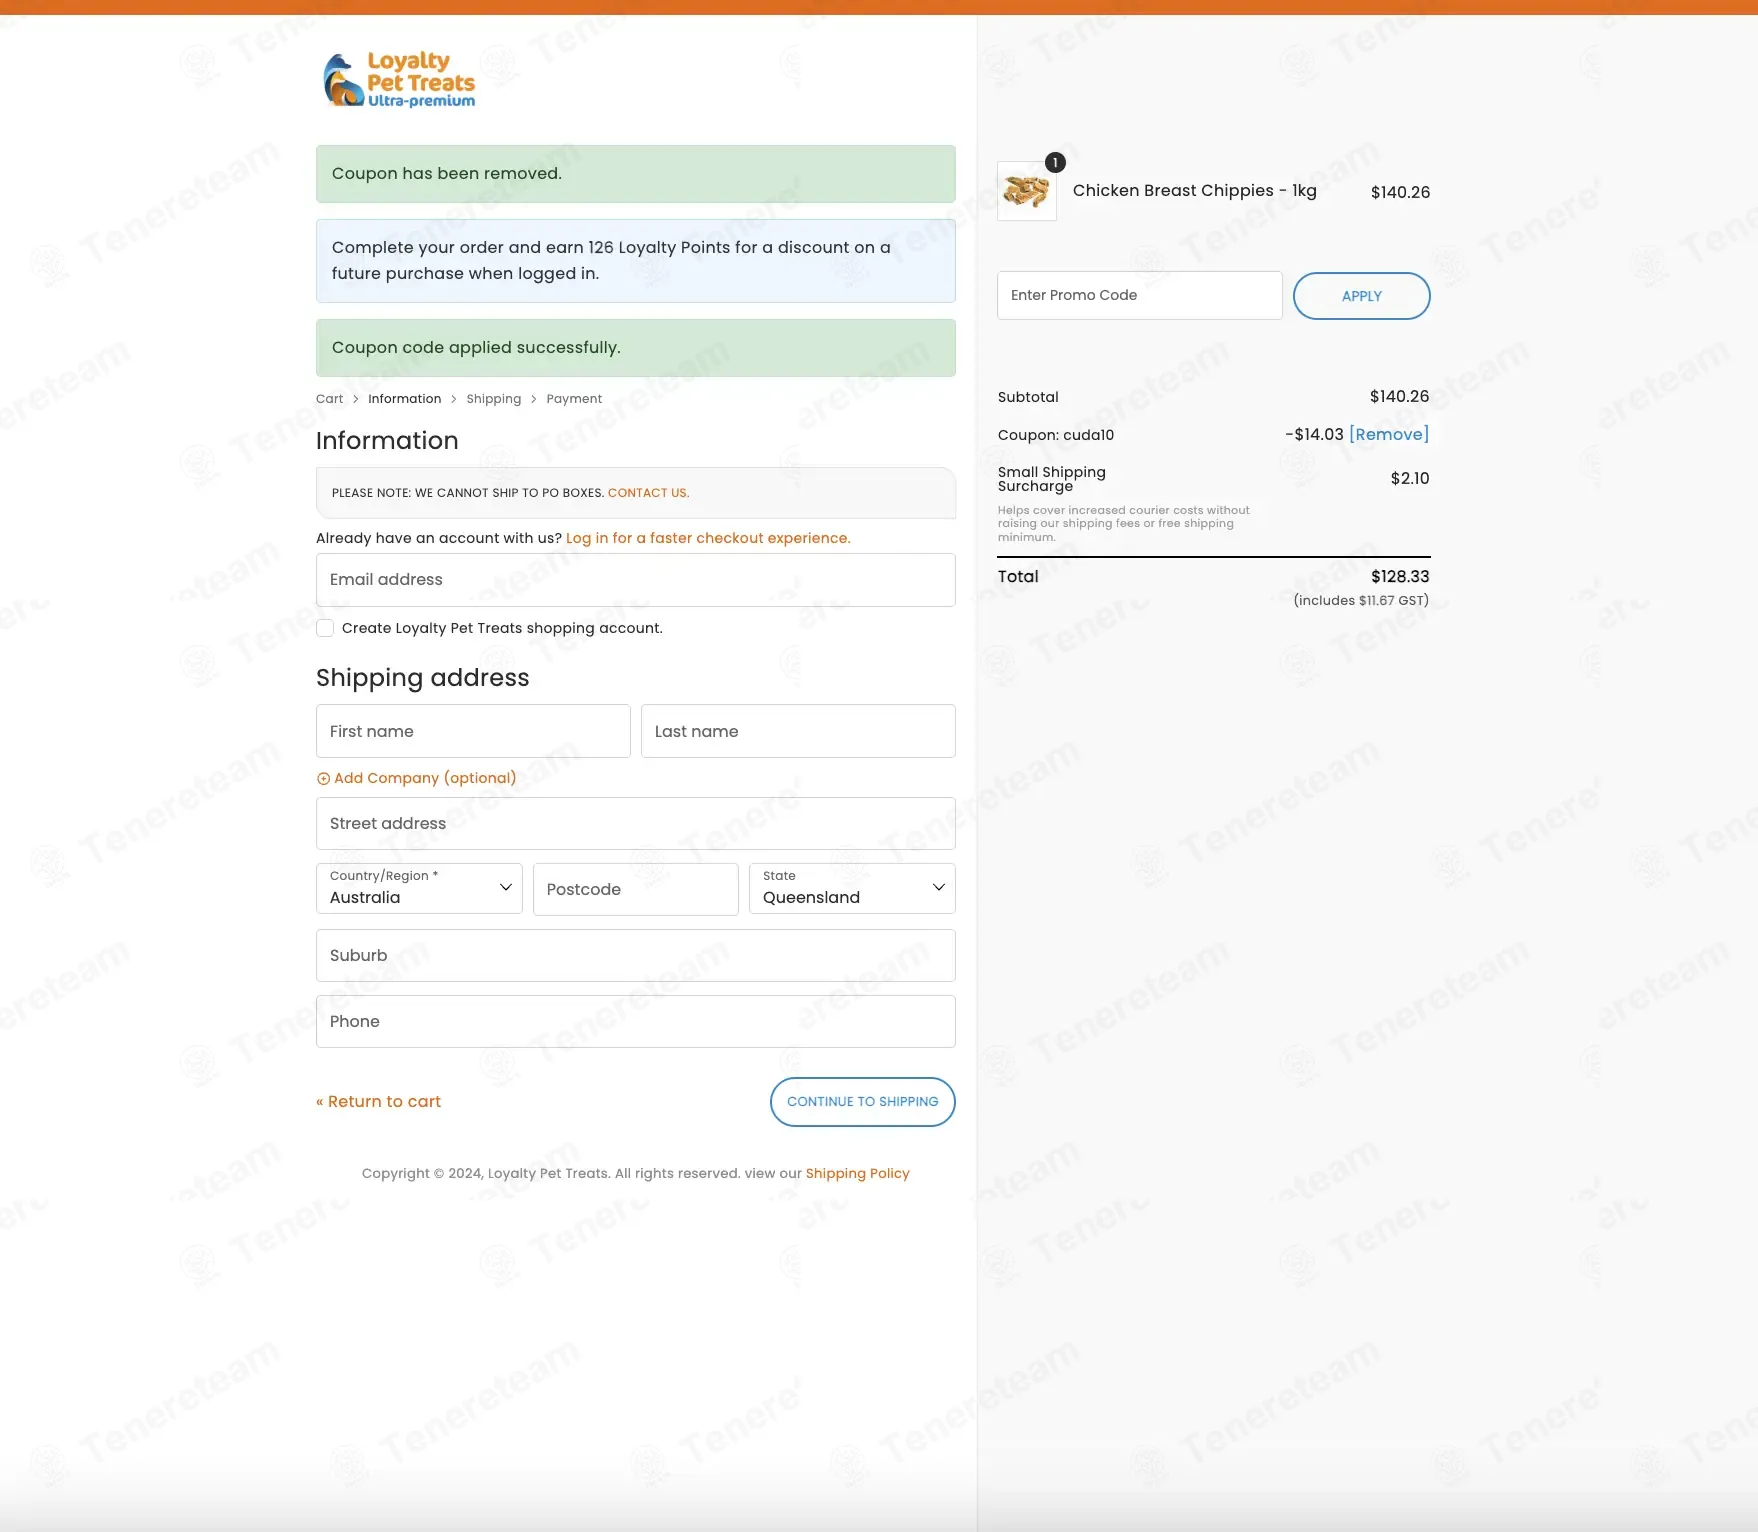Click into the Email address field
This screenshot has width=1758, height=1532.
[635, 580]
